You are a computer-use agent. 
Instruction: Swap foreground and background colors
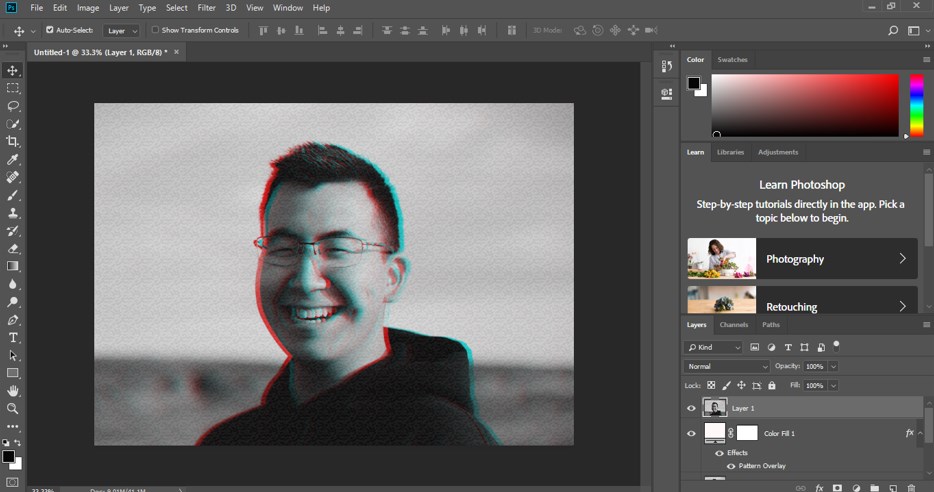point(17,443)
